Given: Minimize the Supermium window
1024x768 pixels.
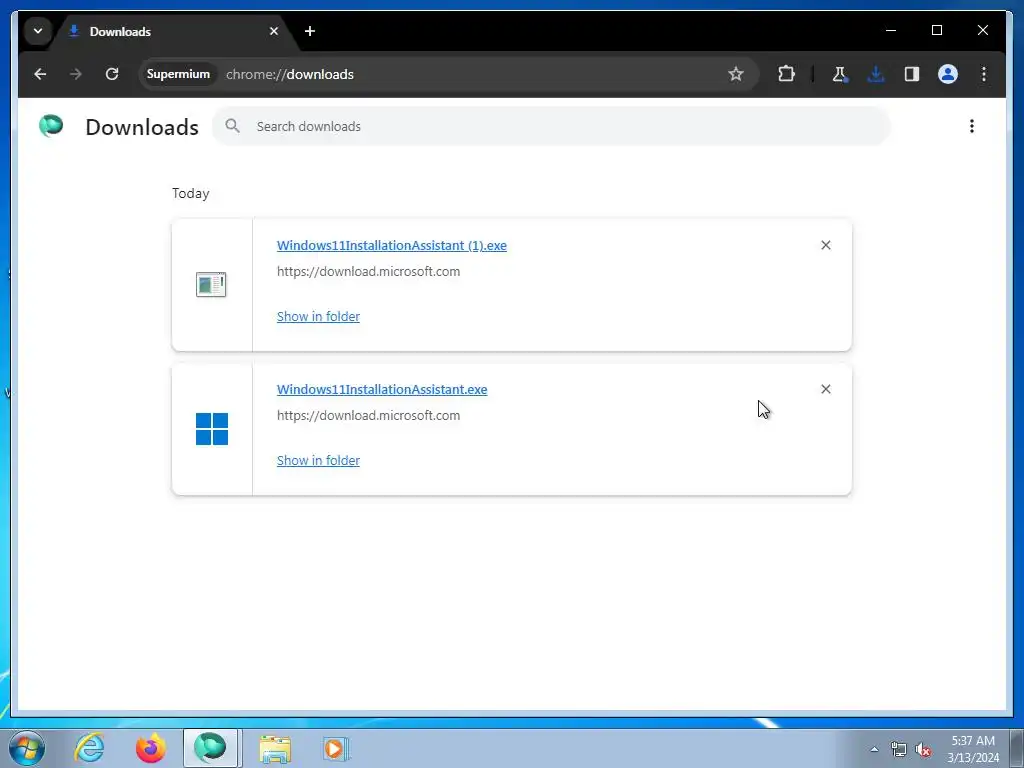Looking at the screenshot, I should (x=891, y=31).
